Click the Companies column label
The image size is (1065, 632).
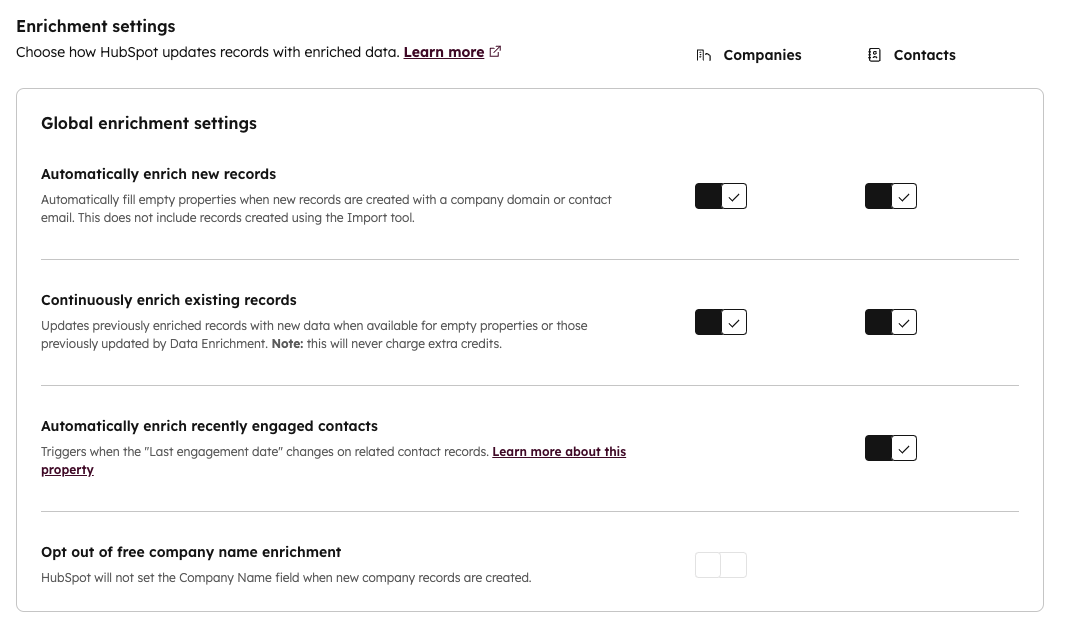(762, 56)
